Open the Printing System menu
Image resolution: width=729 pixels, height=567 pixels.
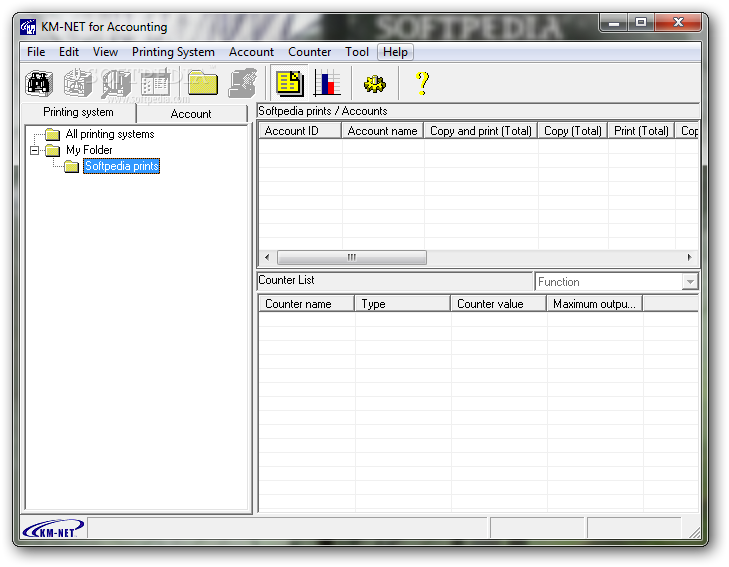pyautogui.click(x=173, y=52)
